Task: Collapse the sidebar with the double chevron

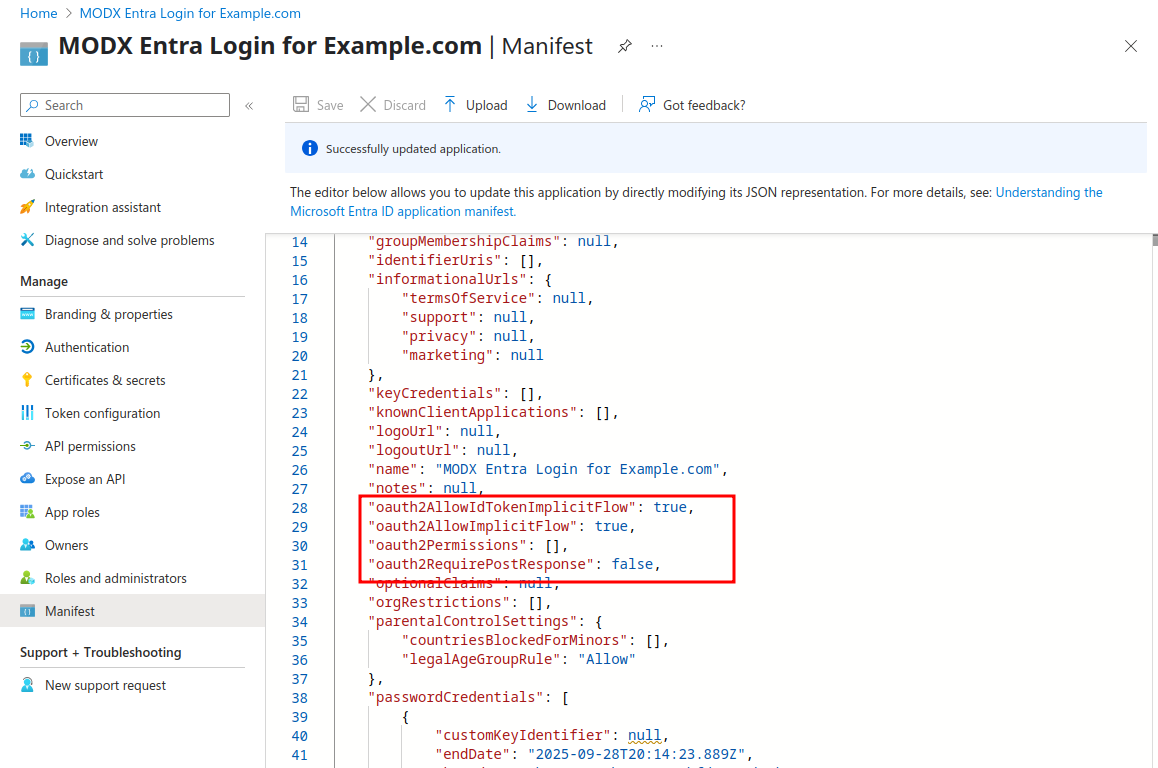Action: pos(249,106)
